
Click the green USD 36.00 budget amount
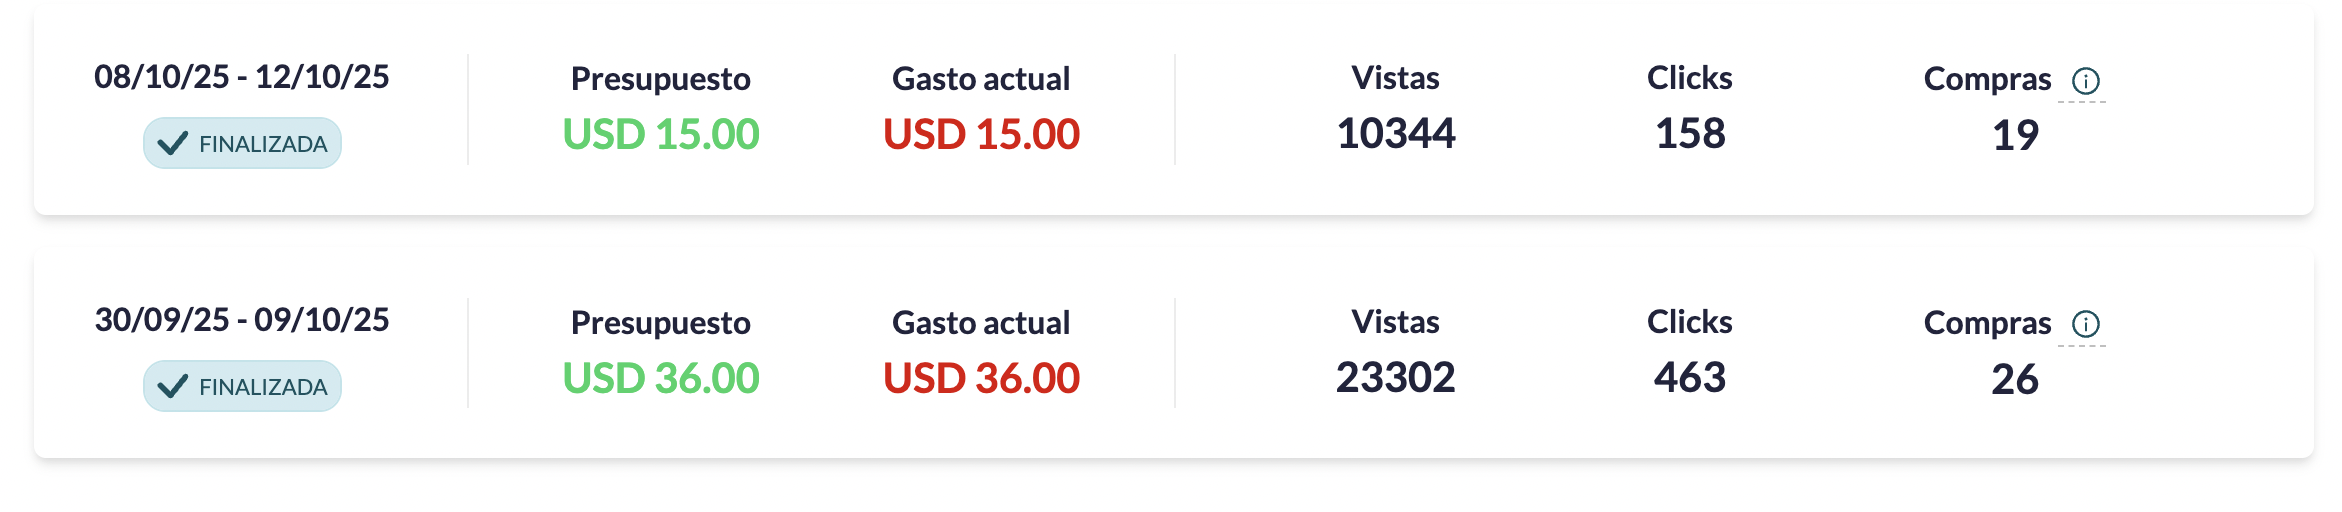(x=661, y=378)
